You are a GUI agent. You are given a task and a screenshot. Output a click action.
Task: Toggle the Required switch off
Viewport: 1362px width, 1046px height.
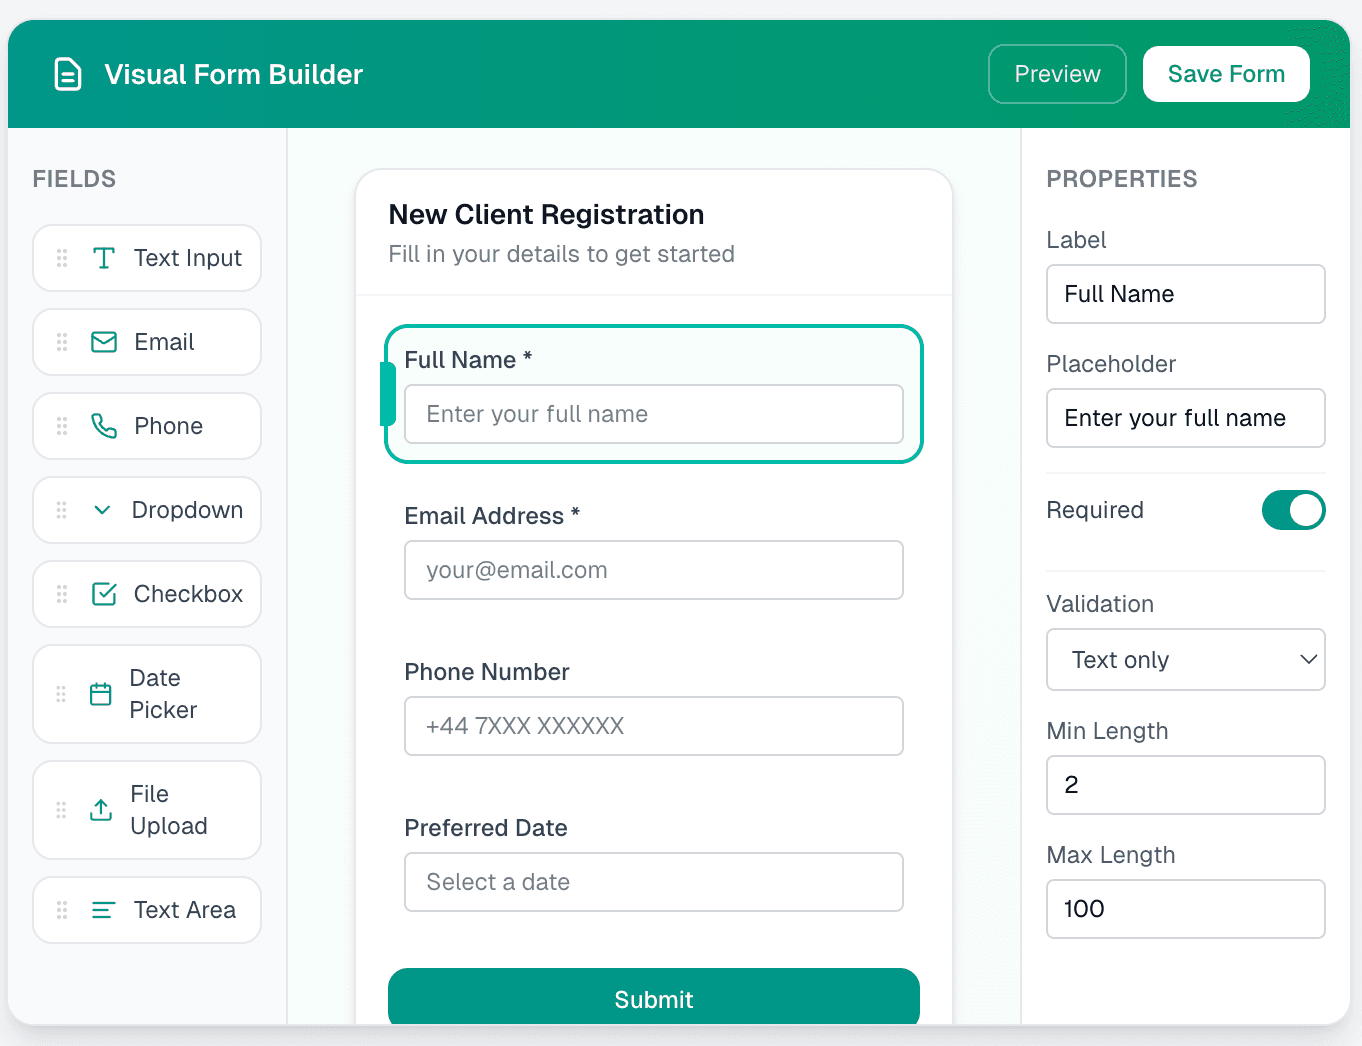pos(1293,510)
